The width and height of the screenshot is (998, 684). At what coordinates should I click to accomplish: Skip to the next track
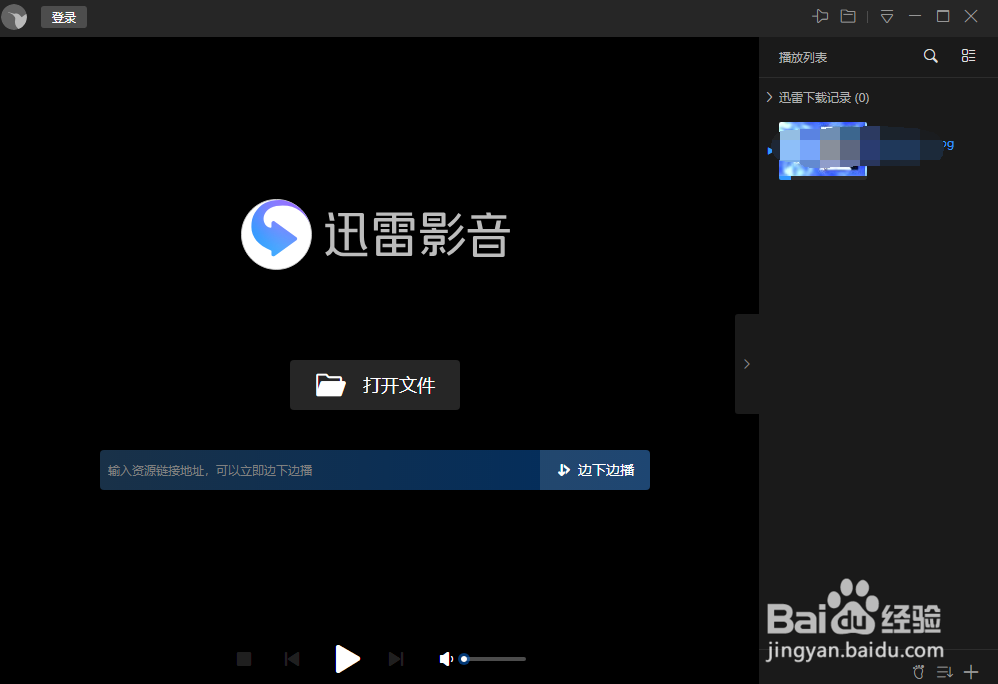(396, 659)
